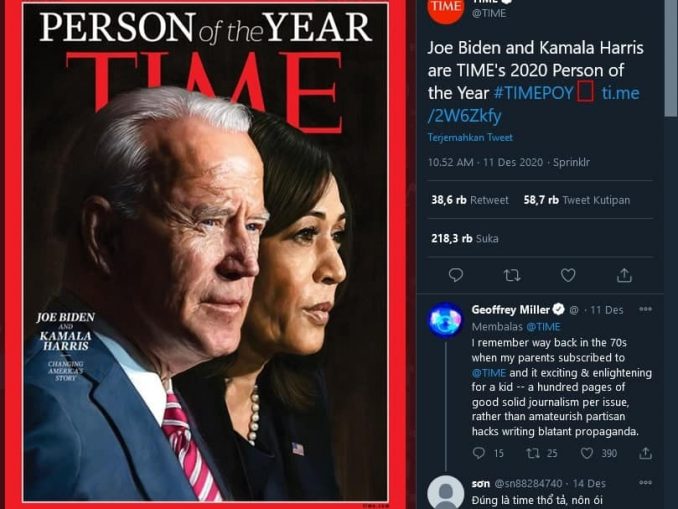Click the reply icon under TIME's tweet
Screen dimensions: 678x509
(x=456, y=275)
